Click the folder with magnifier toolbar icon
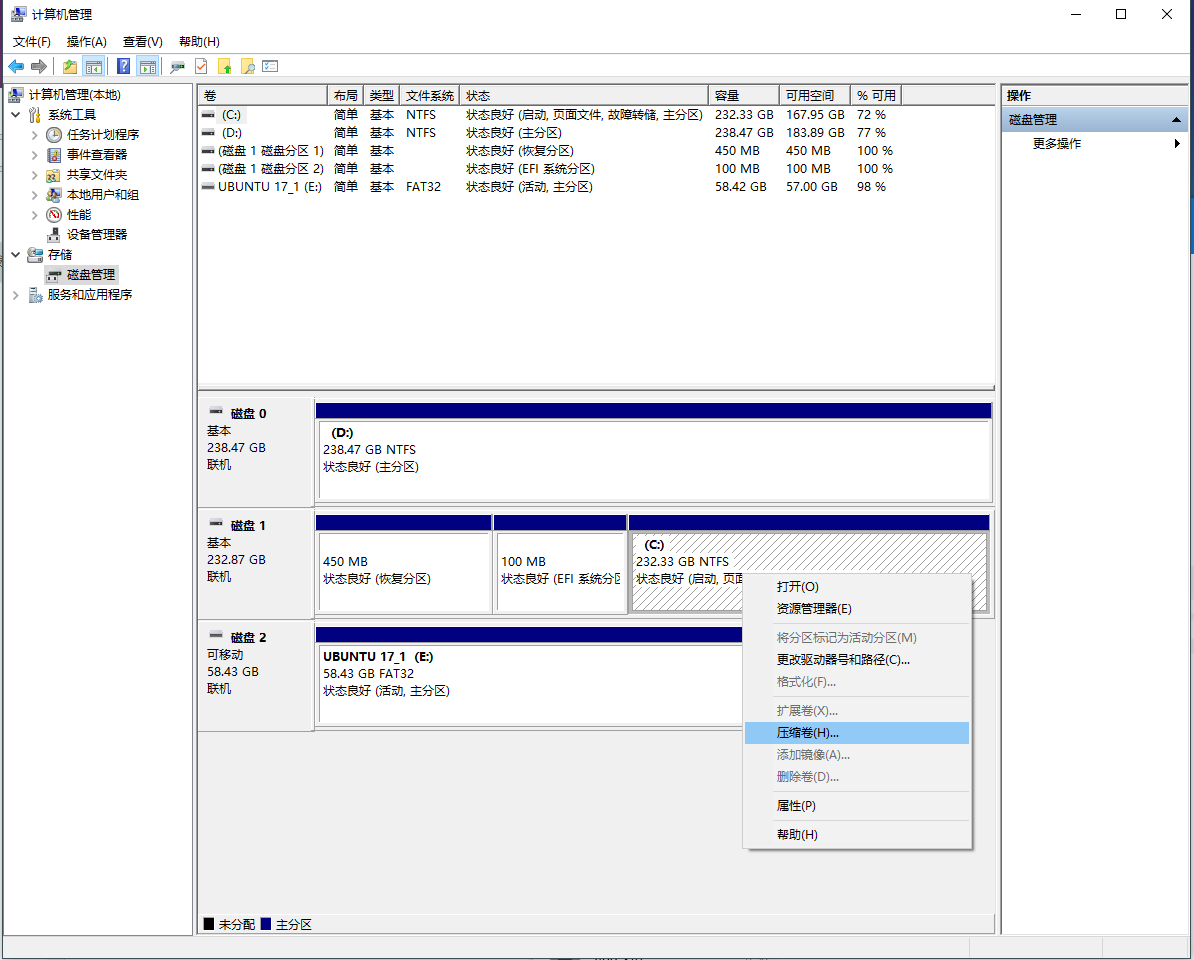 247,67
